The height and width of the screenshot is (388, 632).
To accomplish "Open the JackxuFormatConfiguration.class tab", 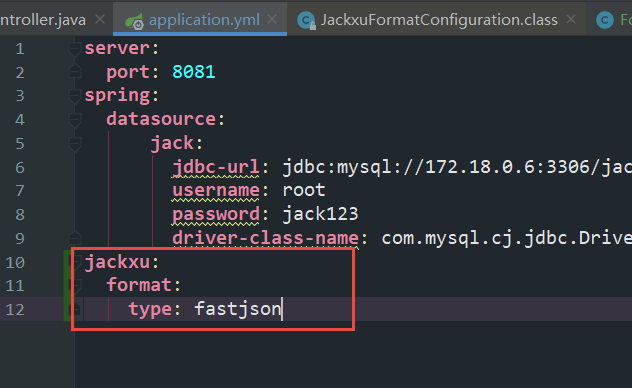I will pyautogui.click(x=439, y=20).
